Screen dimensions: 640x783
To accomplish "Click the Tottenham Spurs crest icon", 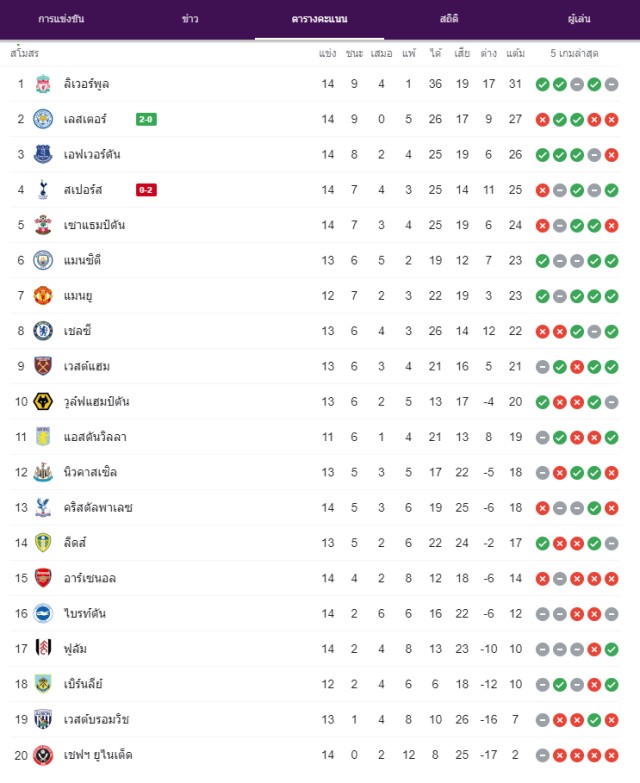I will click(43, 190).
